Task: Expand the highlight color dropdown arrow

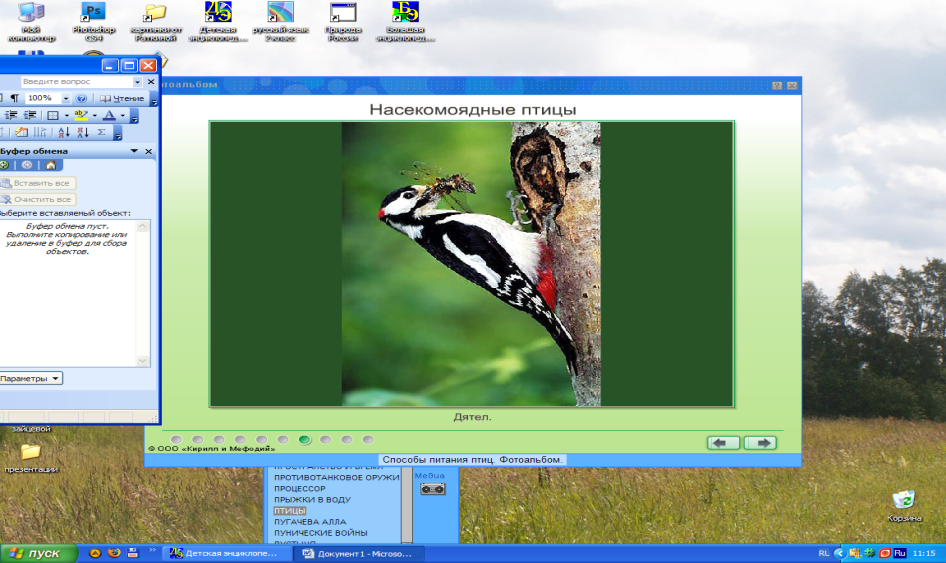Action: [x=95, y=115]
